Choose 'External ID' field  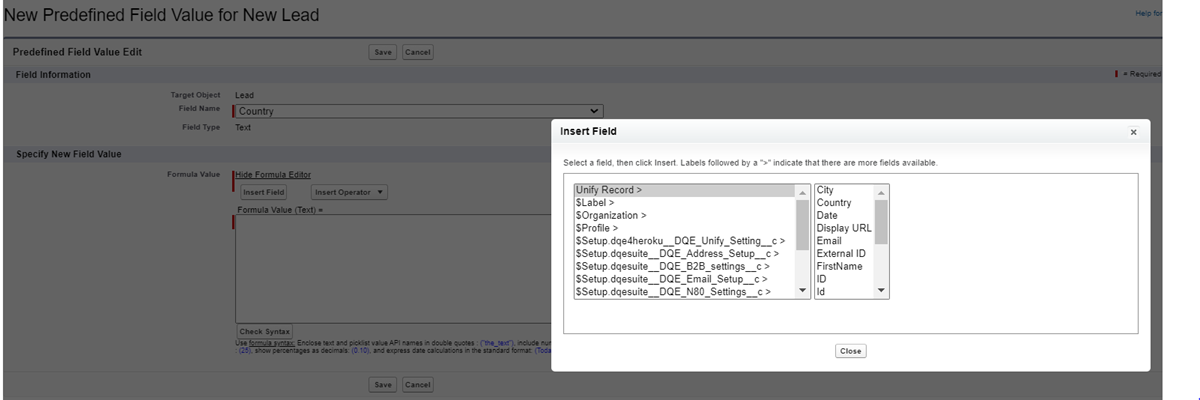844,254
